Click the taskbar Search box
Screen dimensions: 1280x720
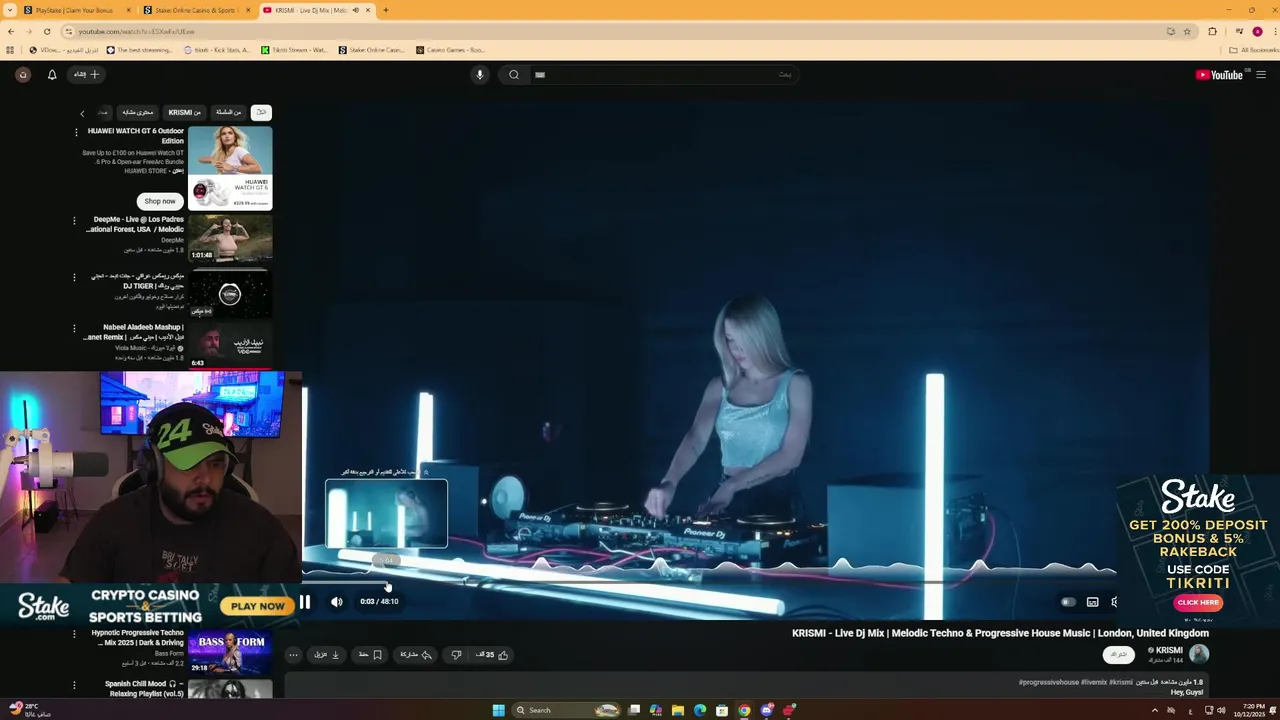click(x=566, y=710)
